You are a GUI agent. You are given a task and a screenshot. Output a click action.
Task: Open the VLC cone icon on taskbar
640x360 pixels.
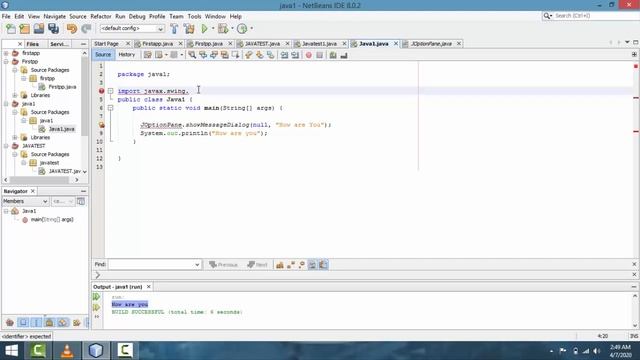coord(67,351)
